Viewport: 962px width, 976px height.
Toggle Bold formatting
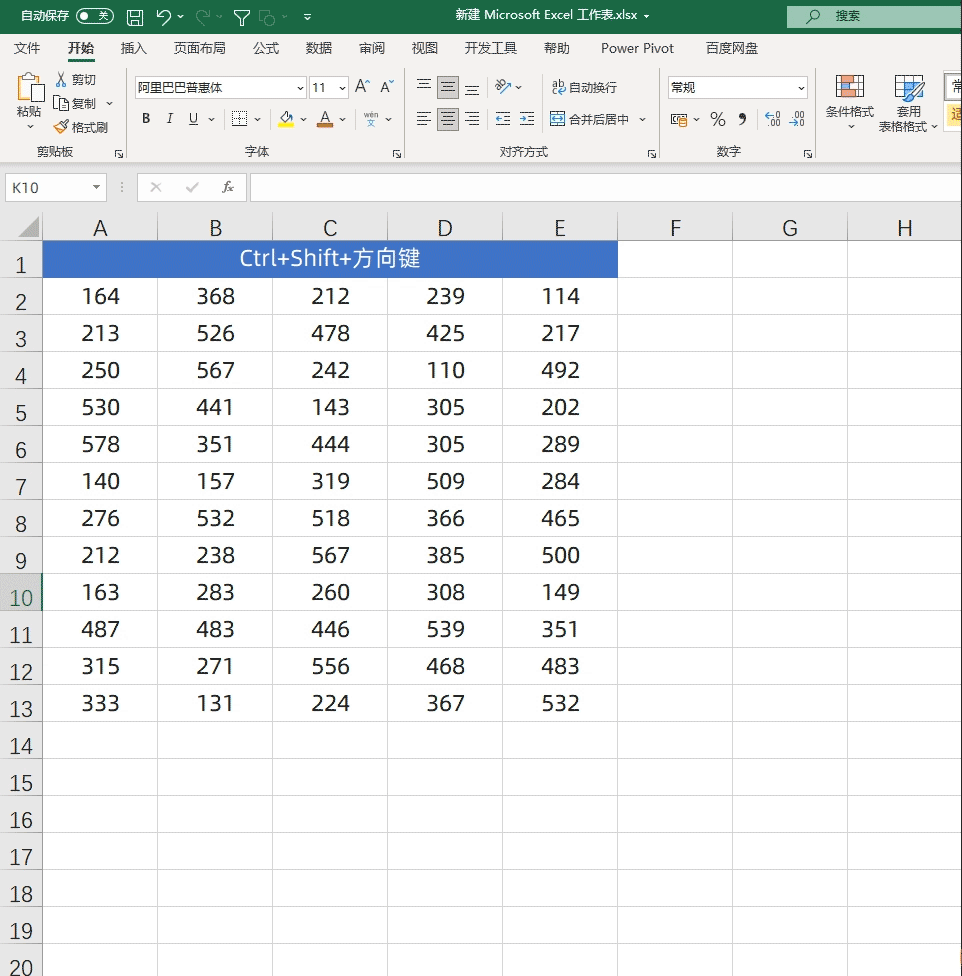[x=146, y=118]
